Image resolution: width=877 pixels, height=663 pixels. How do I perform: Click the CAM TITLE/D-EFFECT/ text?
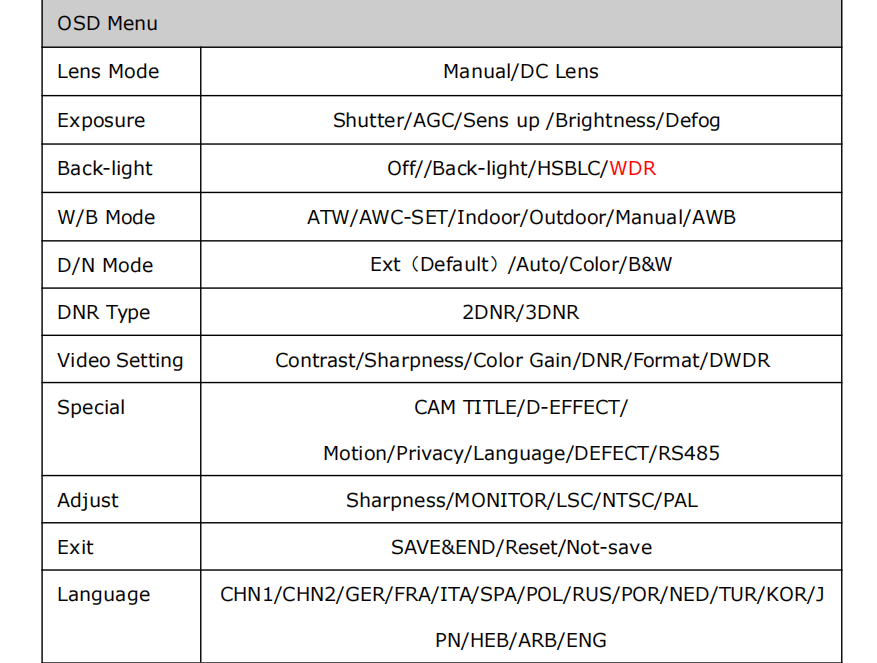[520, 408]
